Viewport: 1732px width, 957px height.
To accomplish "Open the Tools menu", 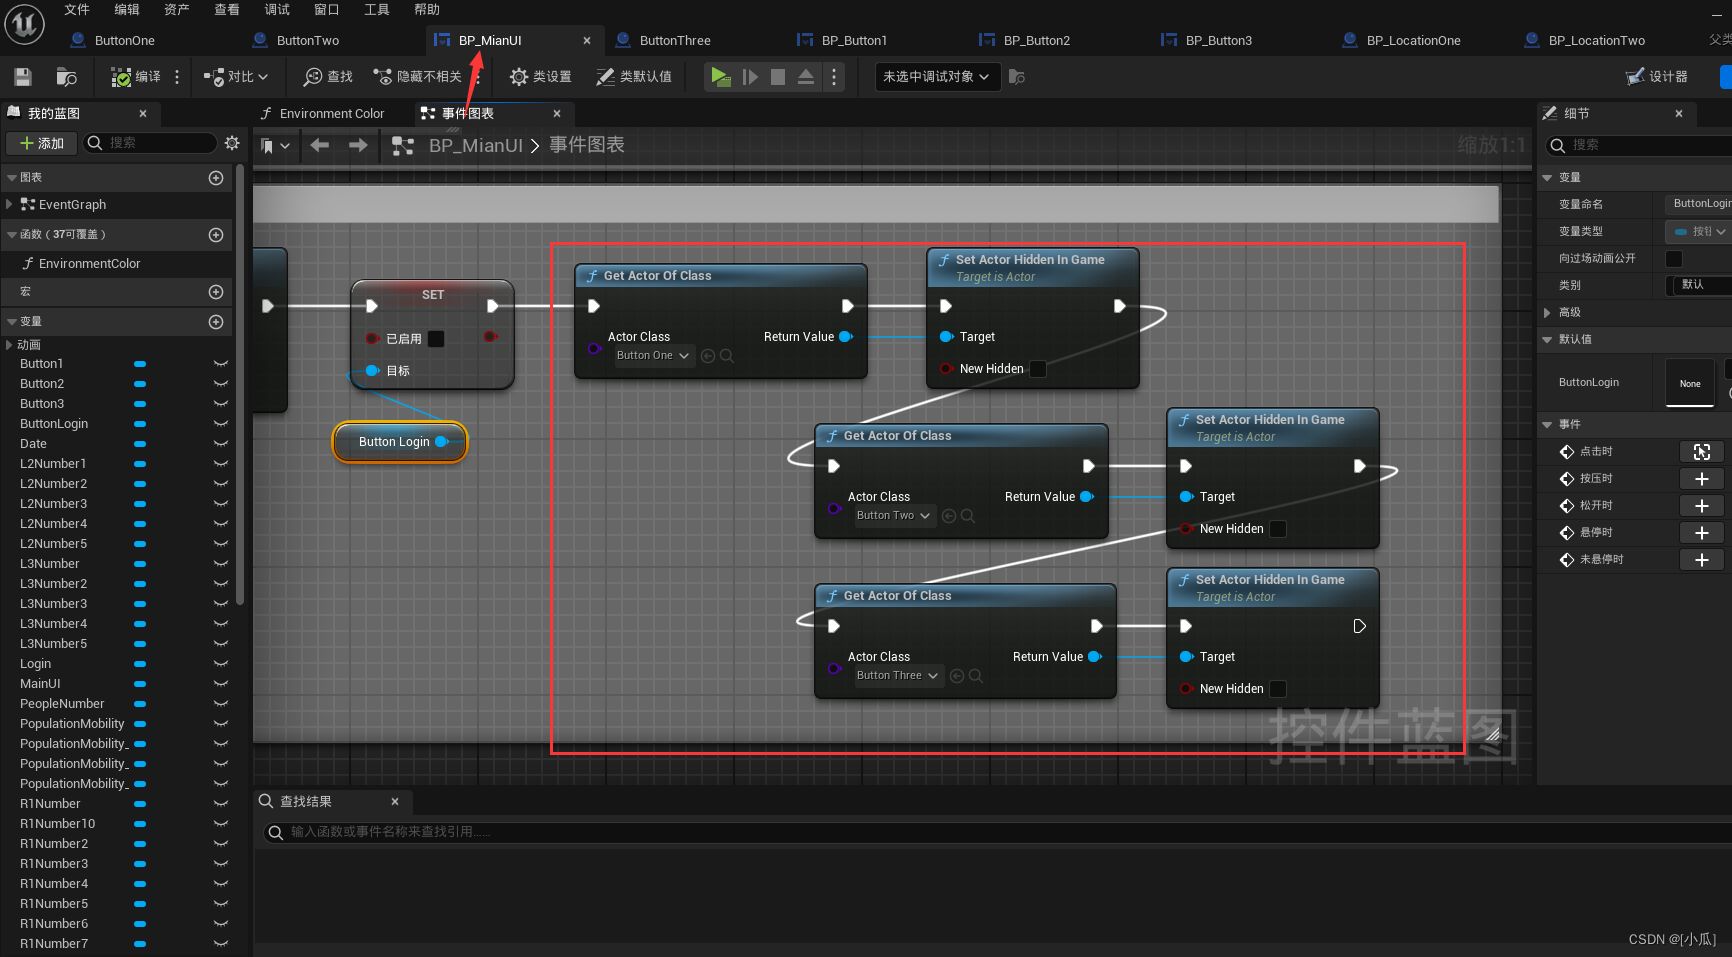I will (x=377, y=10).
